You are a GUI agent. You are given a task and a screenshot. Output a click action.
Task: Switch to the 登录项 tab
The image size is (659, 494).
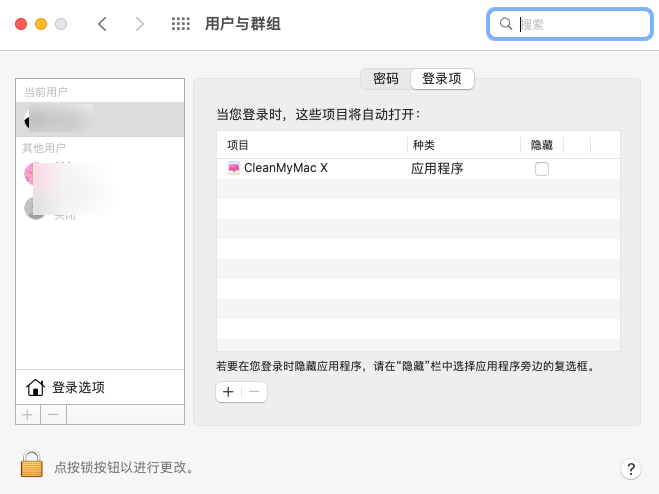(x=442, y=79)
